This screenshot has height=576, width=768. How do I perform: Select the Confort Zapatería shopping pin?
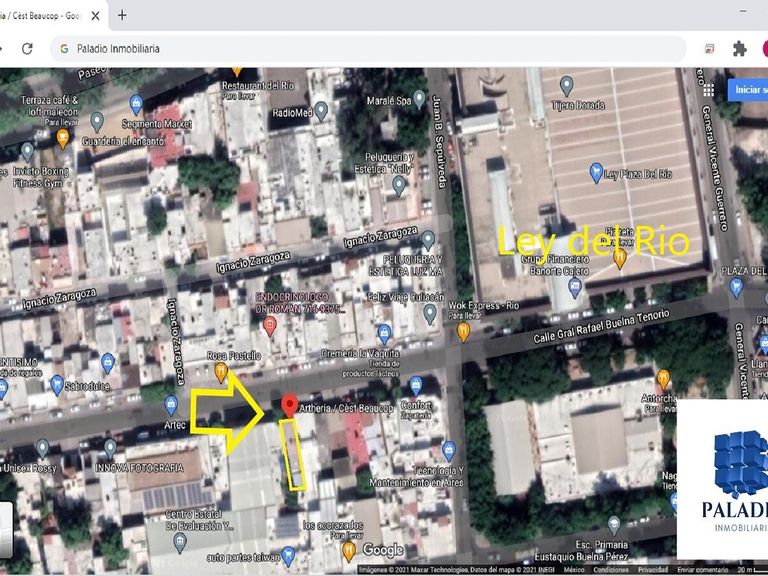click(x=415, y=386)
